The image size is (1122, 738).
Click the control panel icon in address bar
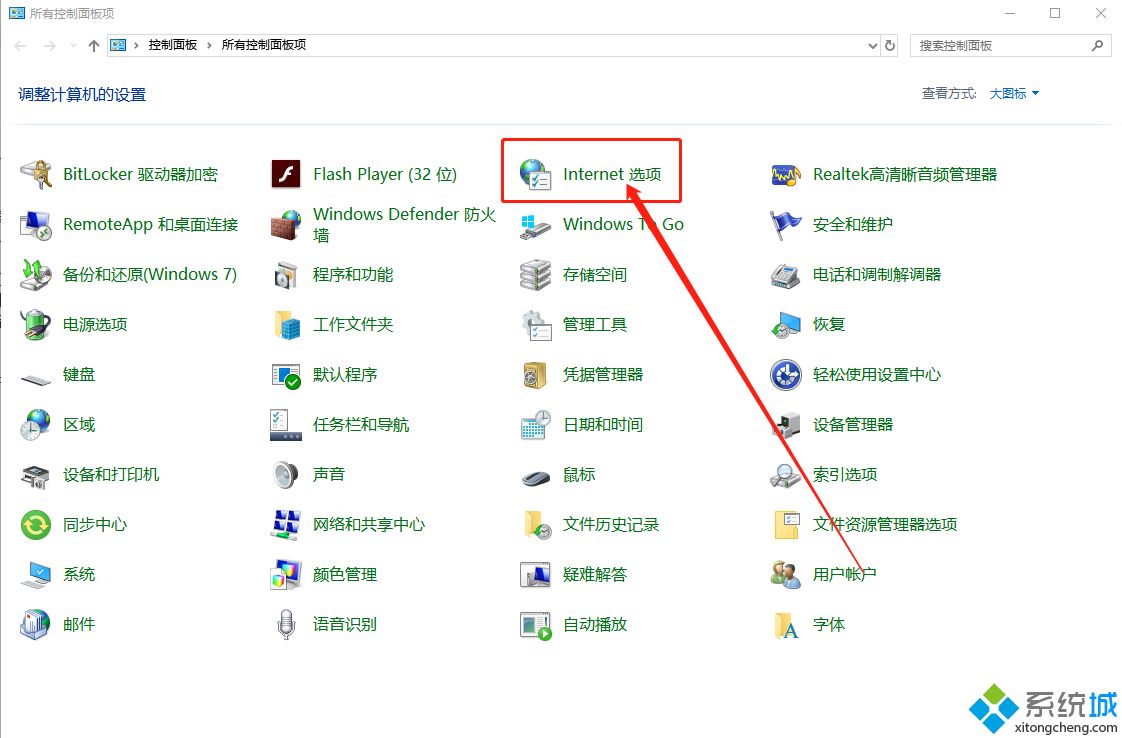(x=118, y=45)
